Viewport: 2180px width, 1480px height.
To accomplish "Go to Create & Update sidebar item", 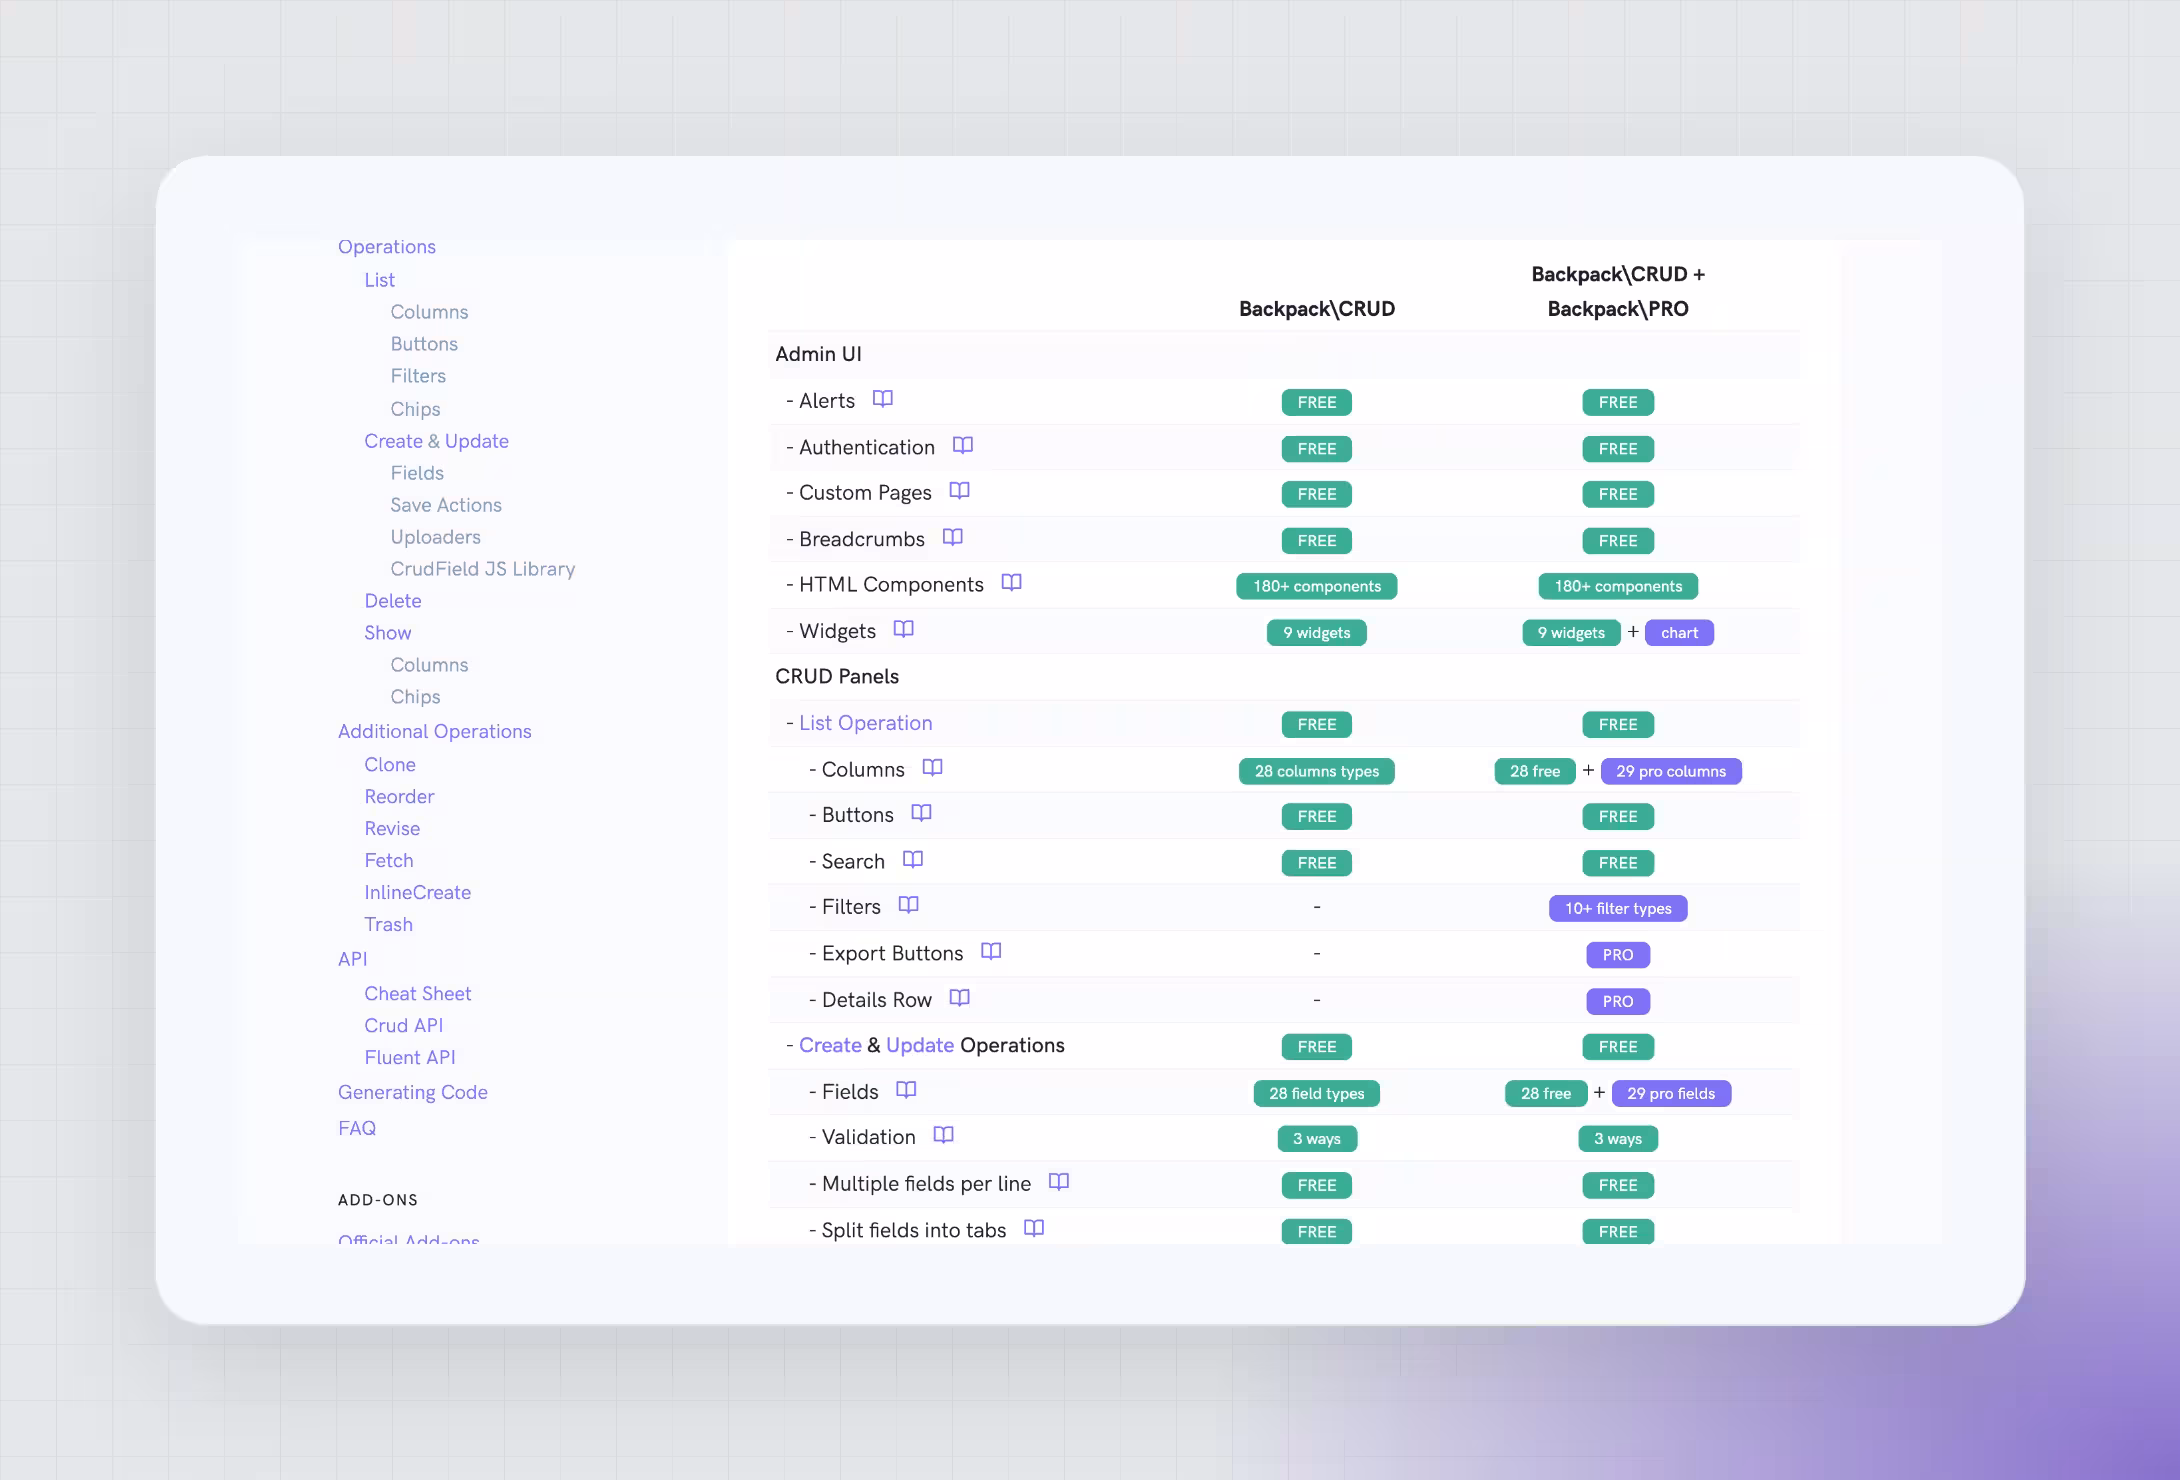I will (436, 441).
